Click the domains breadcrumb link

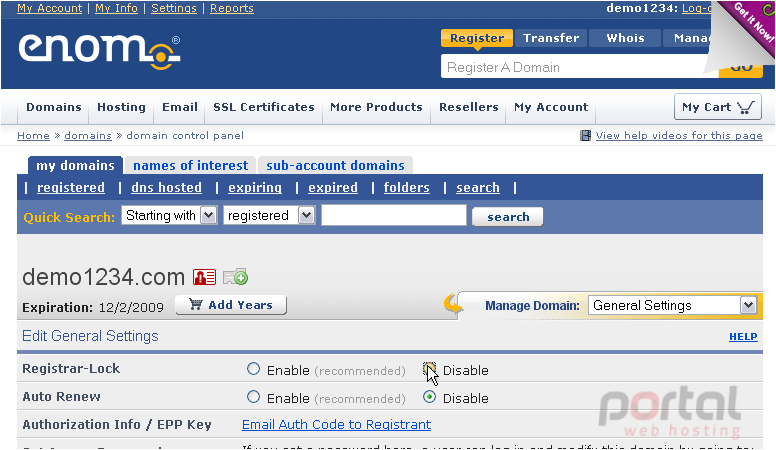click(88, 136)
